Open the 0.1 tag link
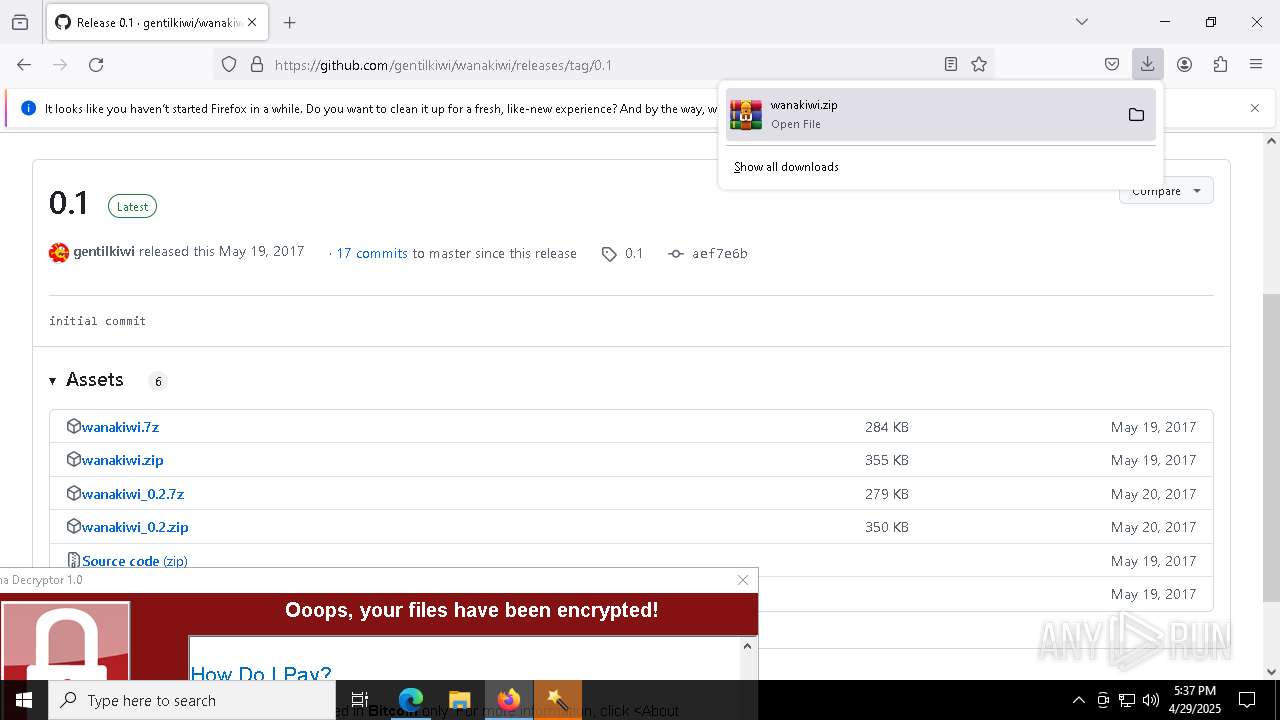The image size is (1280, 720). pos(622,254)
